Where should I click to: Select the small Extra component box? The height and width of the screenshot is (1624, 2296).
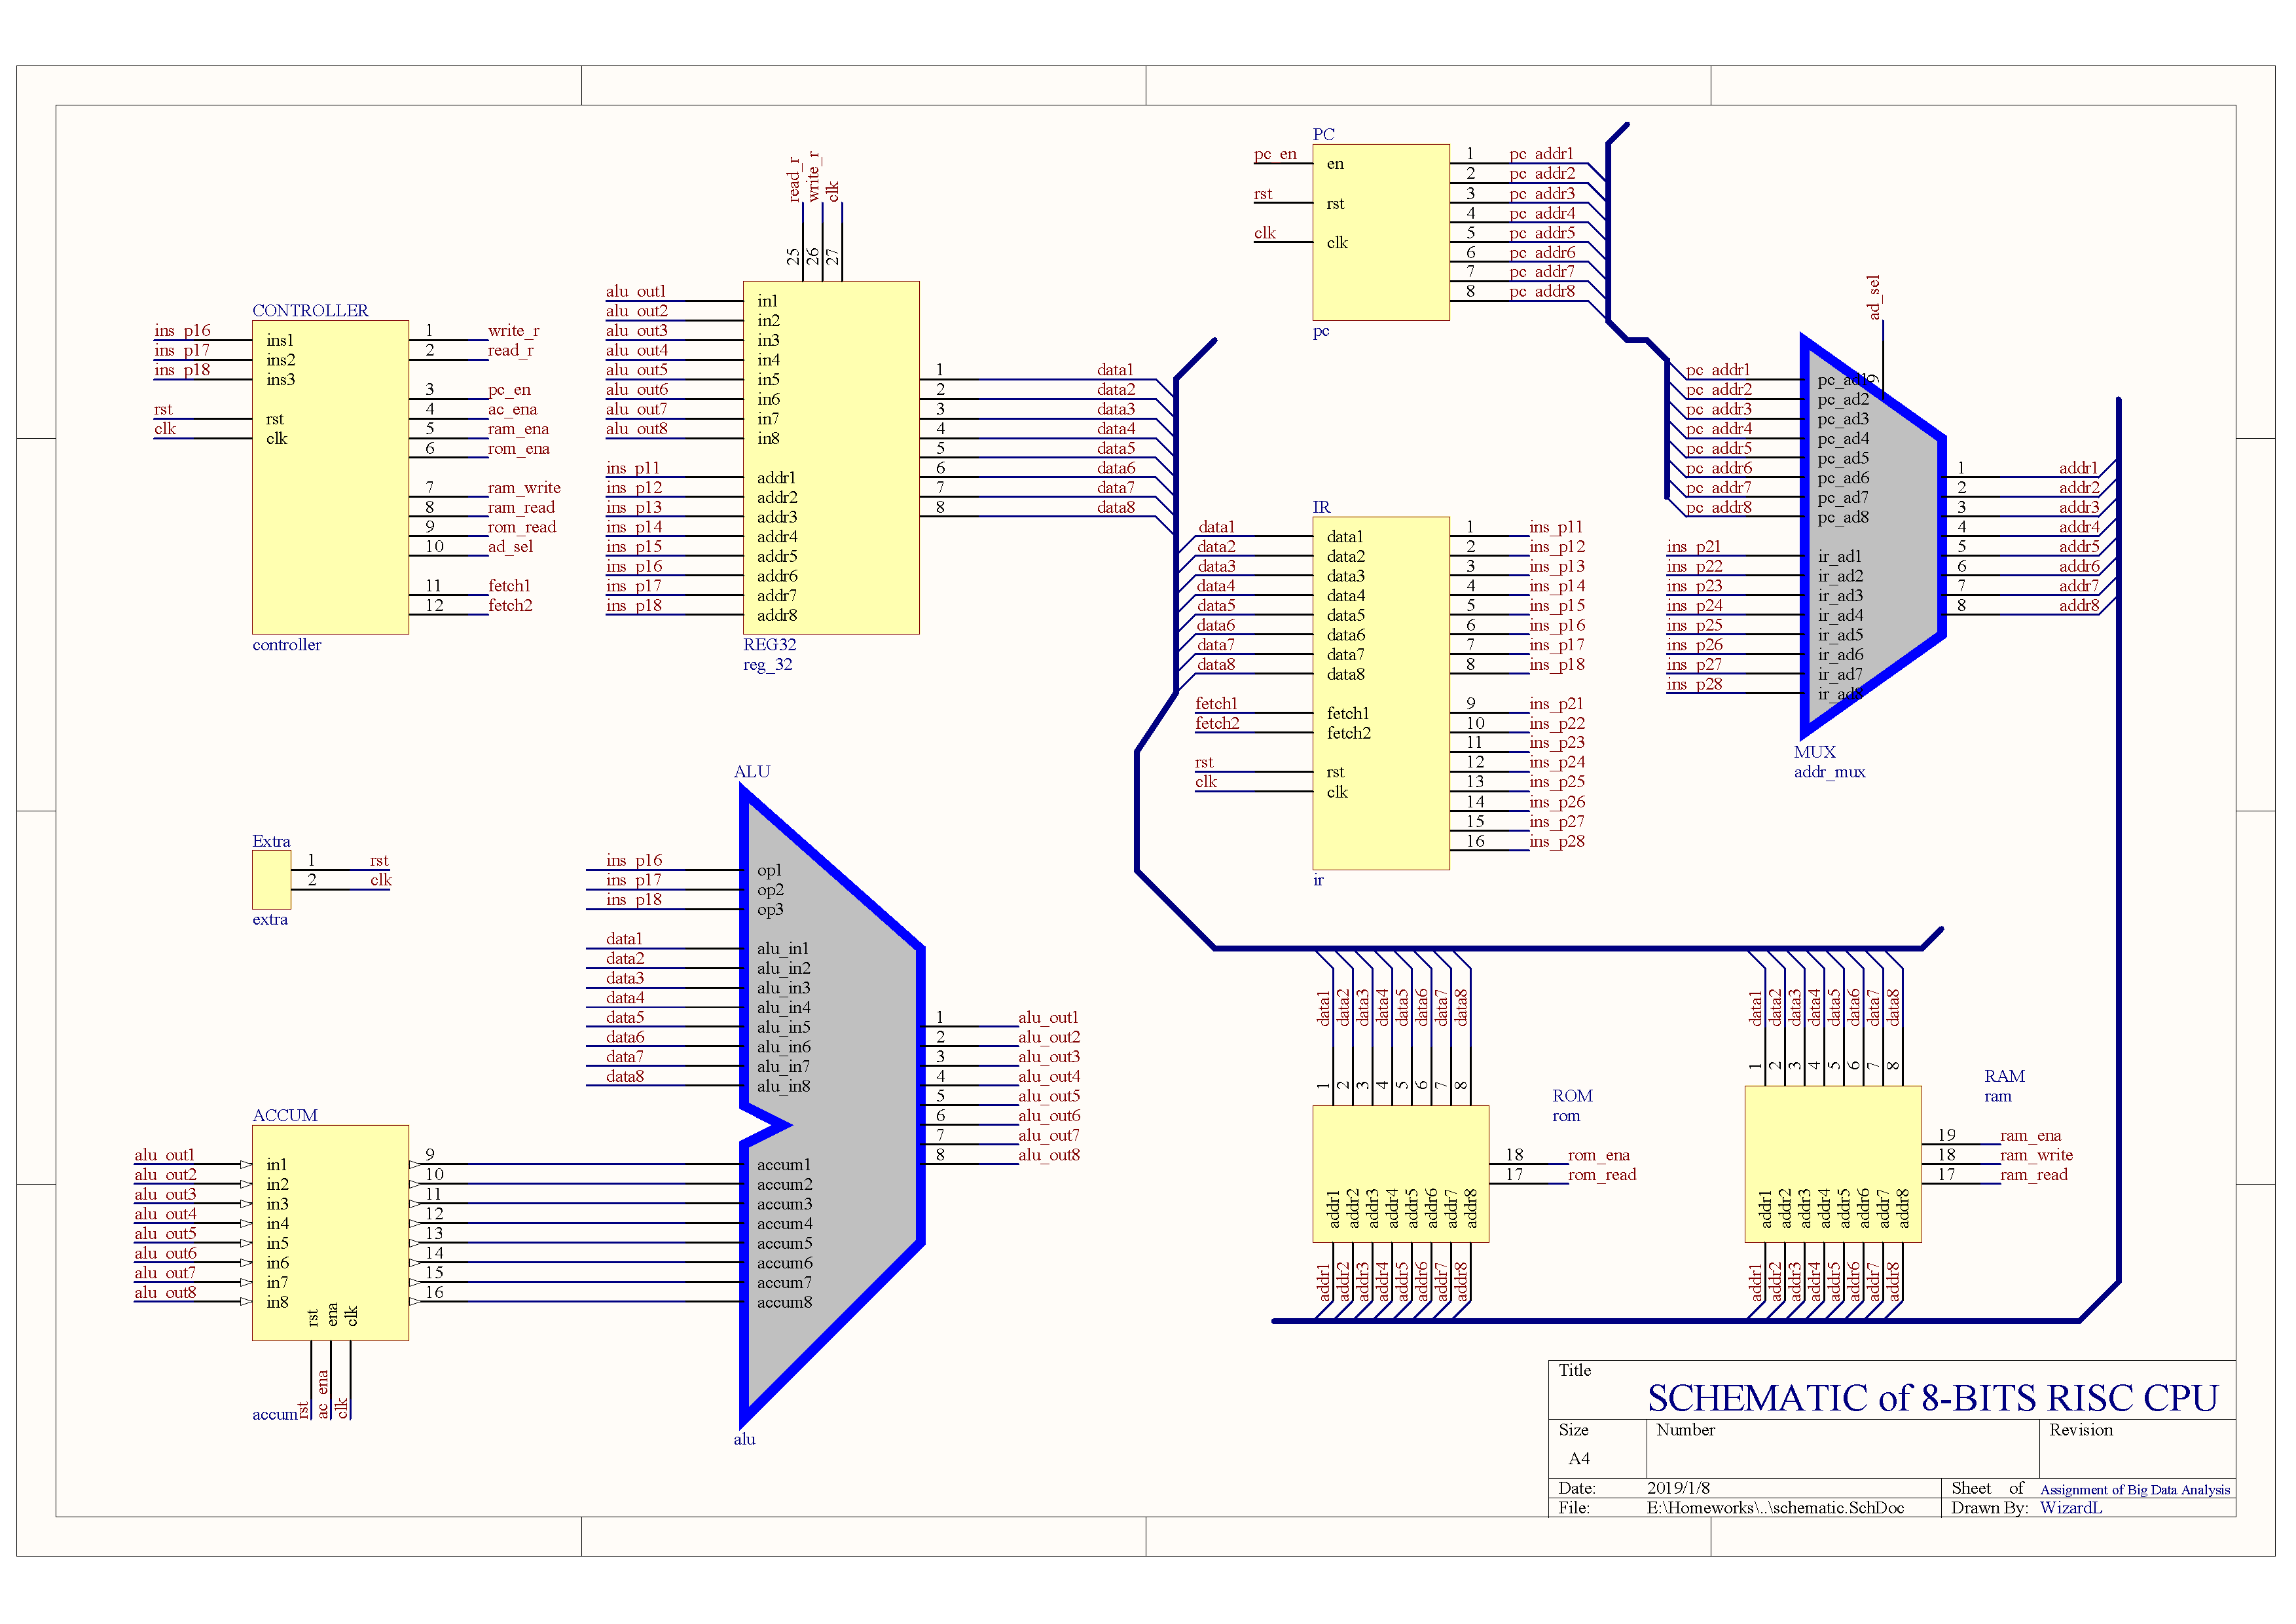271,880
